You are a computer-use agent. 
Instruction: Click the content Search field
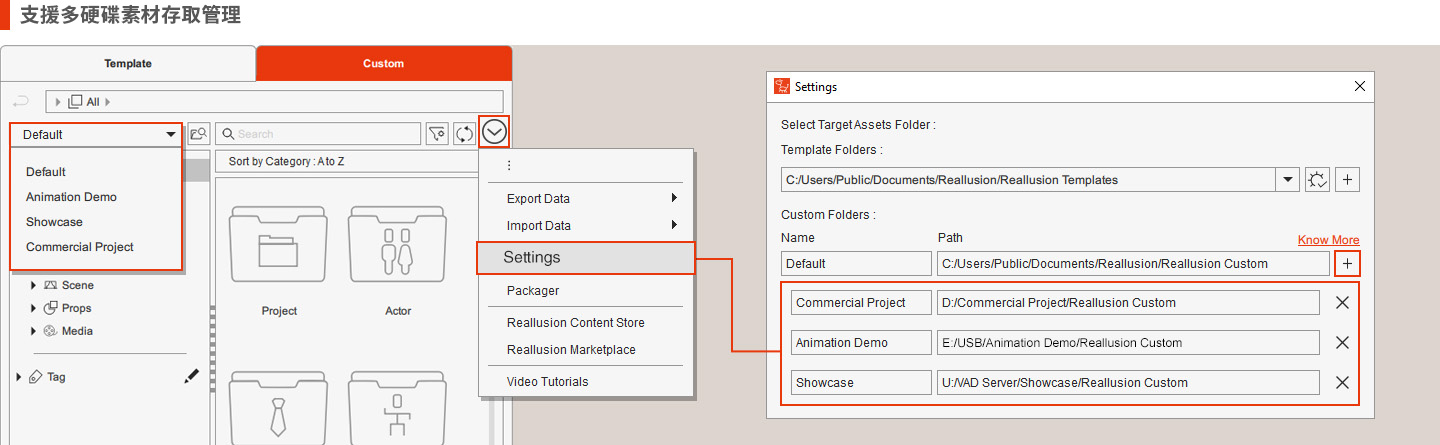[320, 134]
